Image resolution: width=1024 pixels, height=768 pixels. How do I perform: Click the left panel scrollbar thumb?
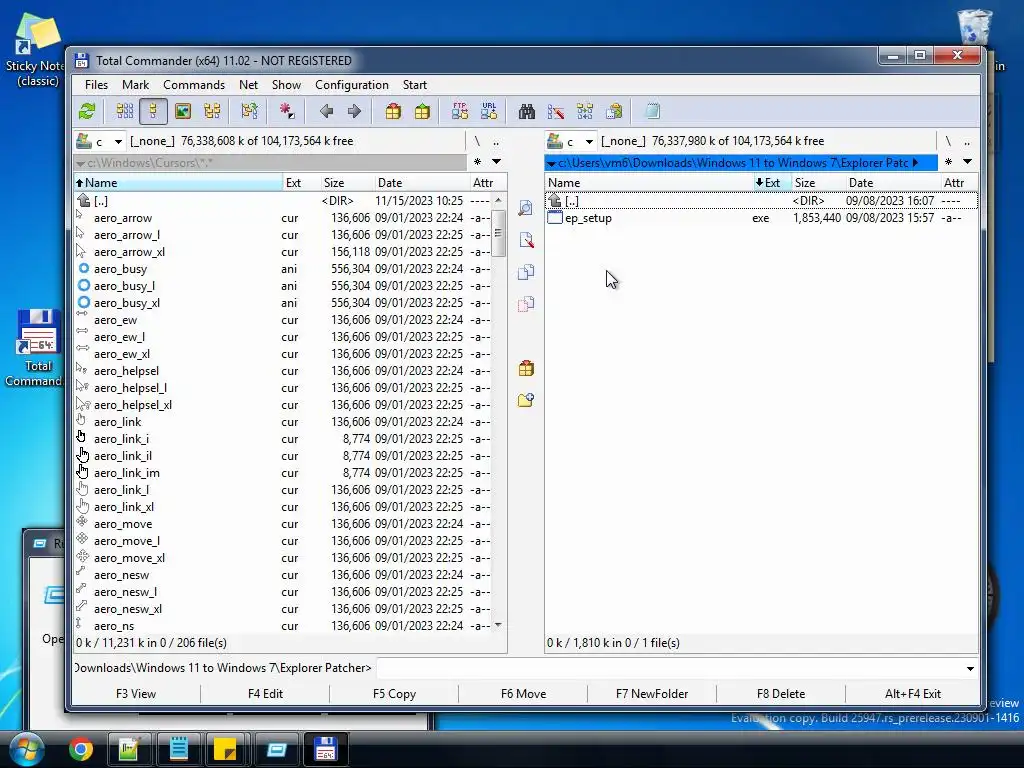click(x=498, y=233)
